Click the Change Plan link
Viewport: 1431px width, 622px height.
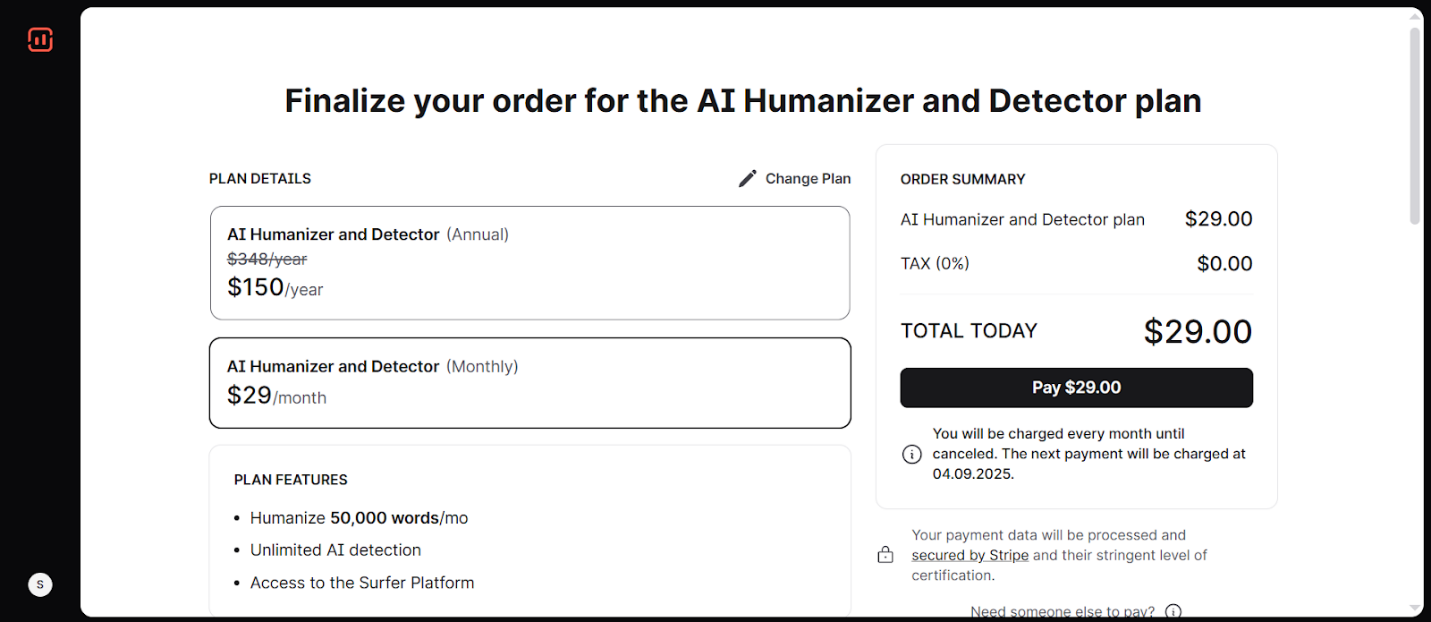pos(808,179)
